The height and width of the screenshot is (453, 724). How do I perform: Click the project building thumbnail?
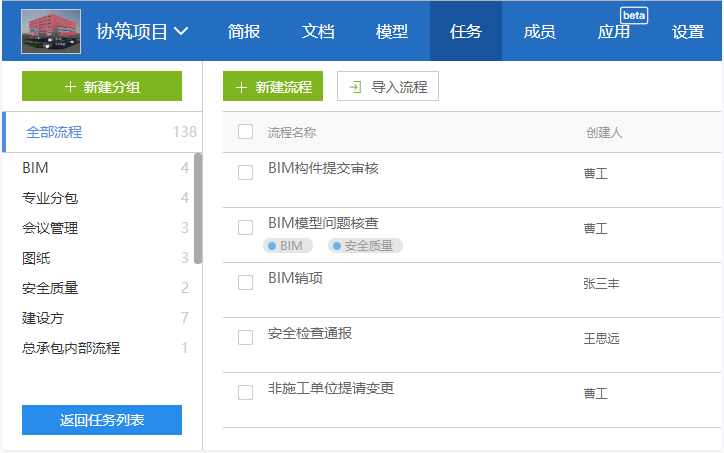(51, 31)
